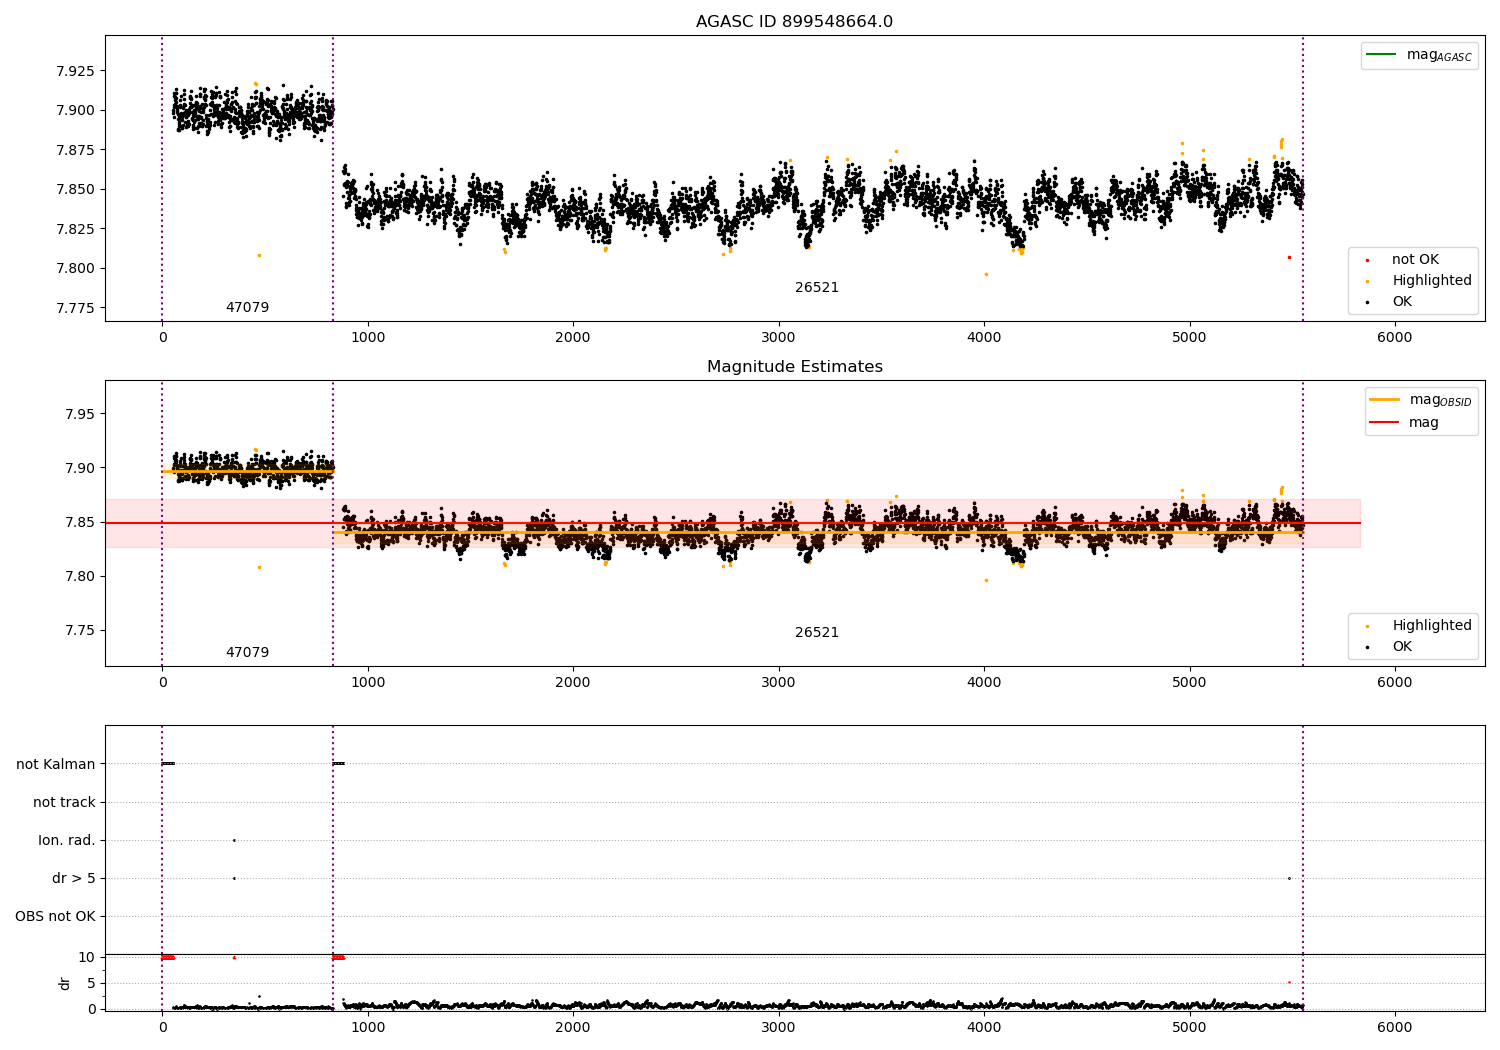Click the 7.800 y-axis tick in top plot
The image size is (1500, 1050).
75,269
